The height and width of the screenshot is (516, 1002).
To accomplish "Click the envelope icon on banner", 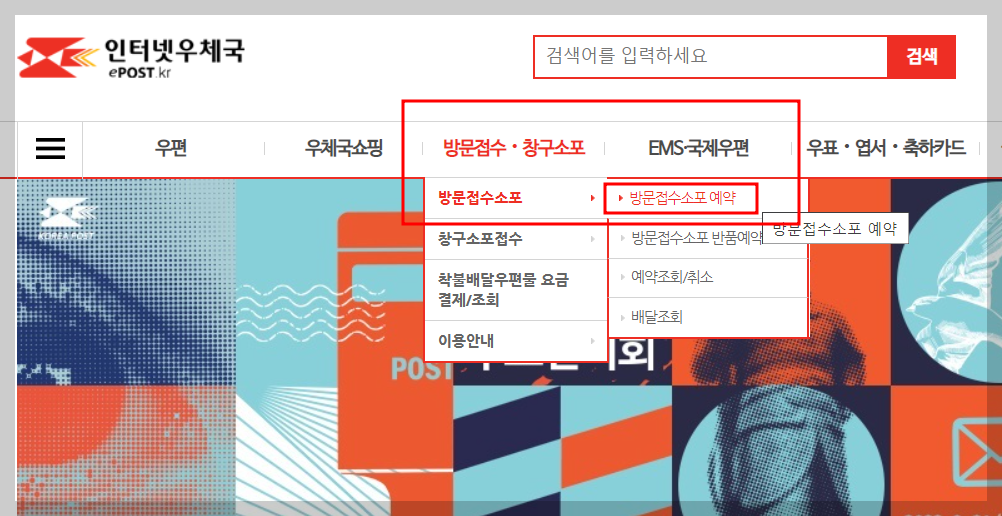I will click(x=976, y=444).
